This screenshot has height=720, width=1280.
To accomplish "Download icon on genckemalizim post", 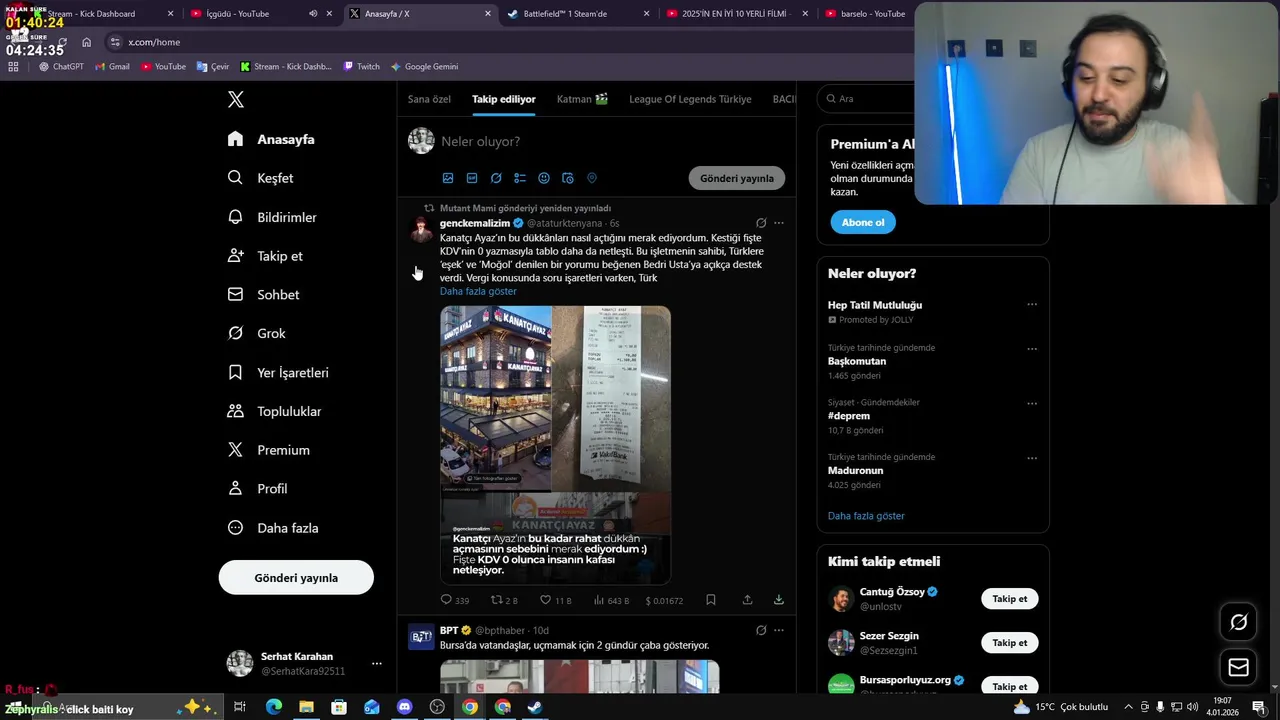I will (x=779, y=600).
